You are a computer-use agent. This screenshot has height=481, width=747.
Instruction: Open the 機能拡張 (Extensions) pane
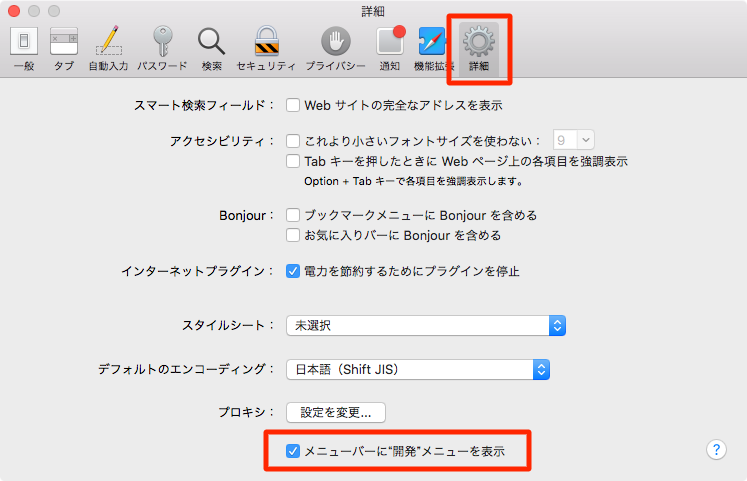click(432, 49)
